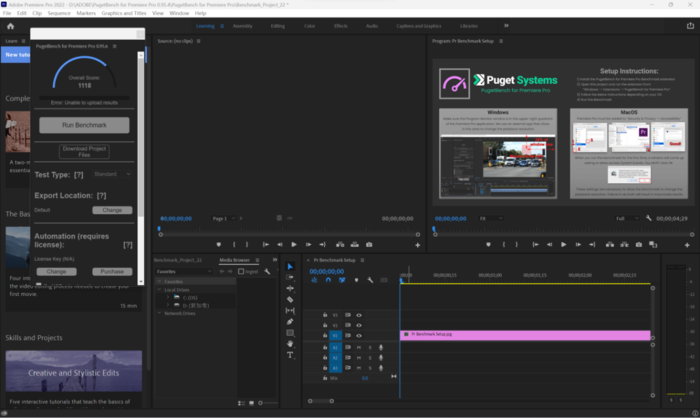
Task: Collapse the Network Drives node
Action: (x=159, y=314)
